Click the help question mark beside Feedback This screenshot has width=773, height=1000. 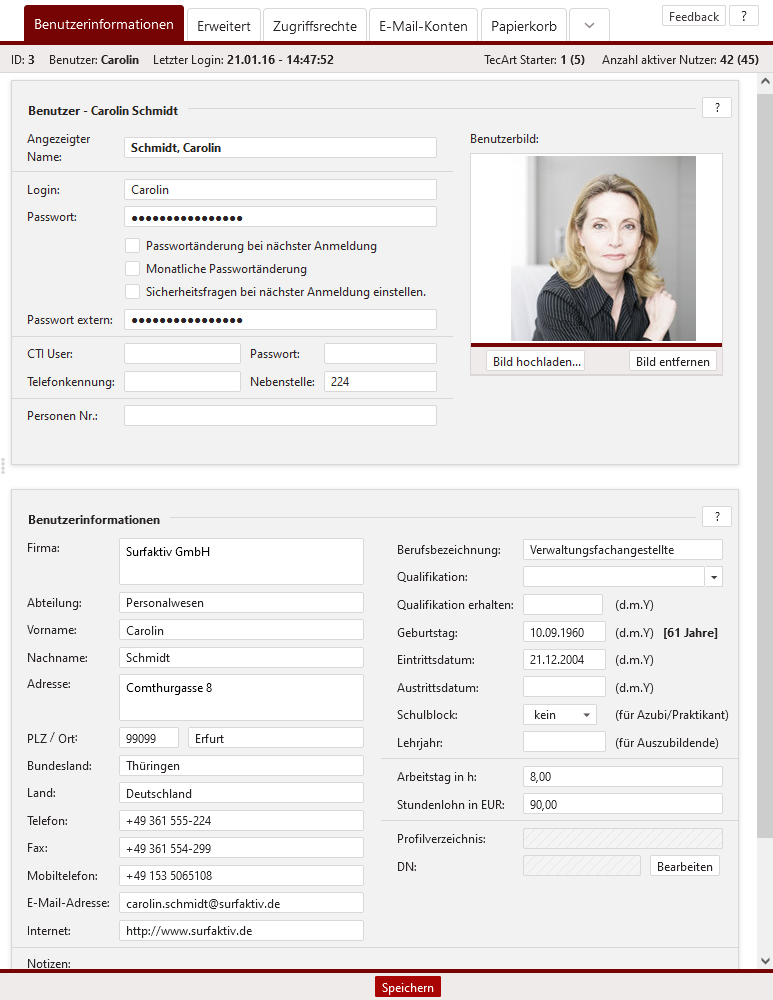tap(743, 16)
